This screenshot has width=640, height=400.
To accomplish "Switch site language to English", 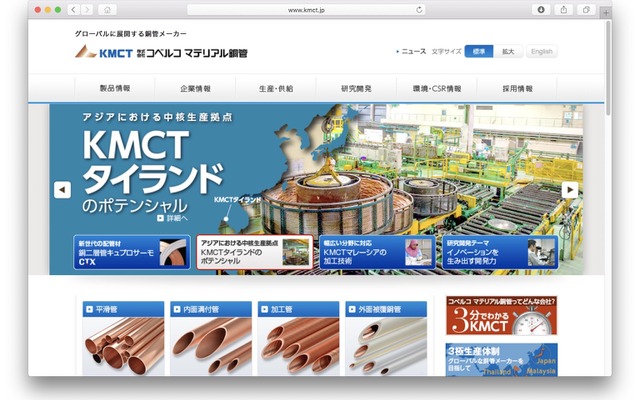I will click(542, 51).
